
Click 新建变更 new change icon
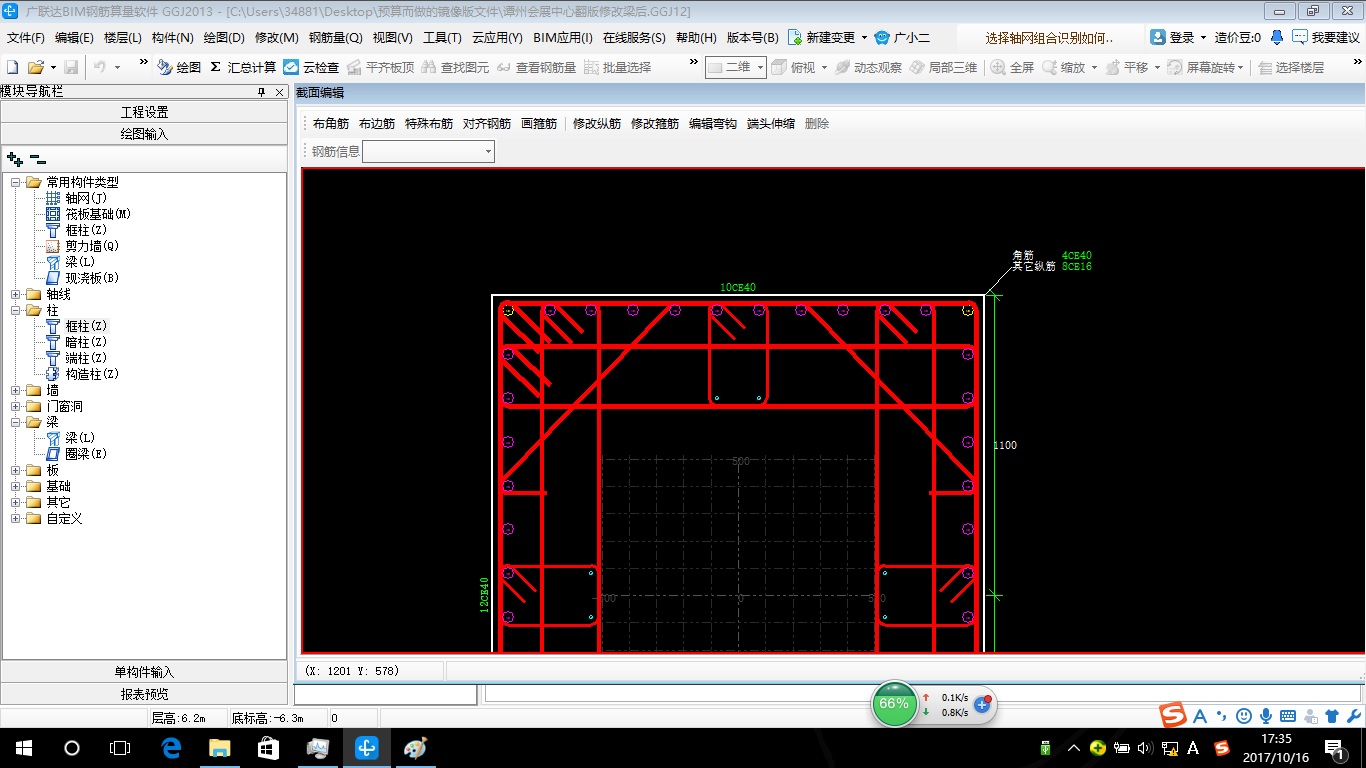[x=795, y=37]
